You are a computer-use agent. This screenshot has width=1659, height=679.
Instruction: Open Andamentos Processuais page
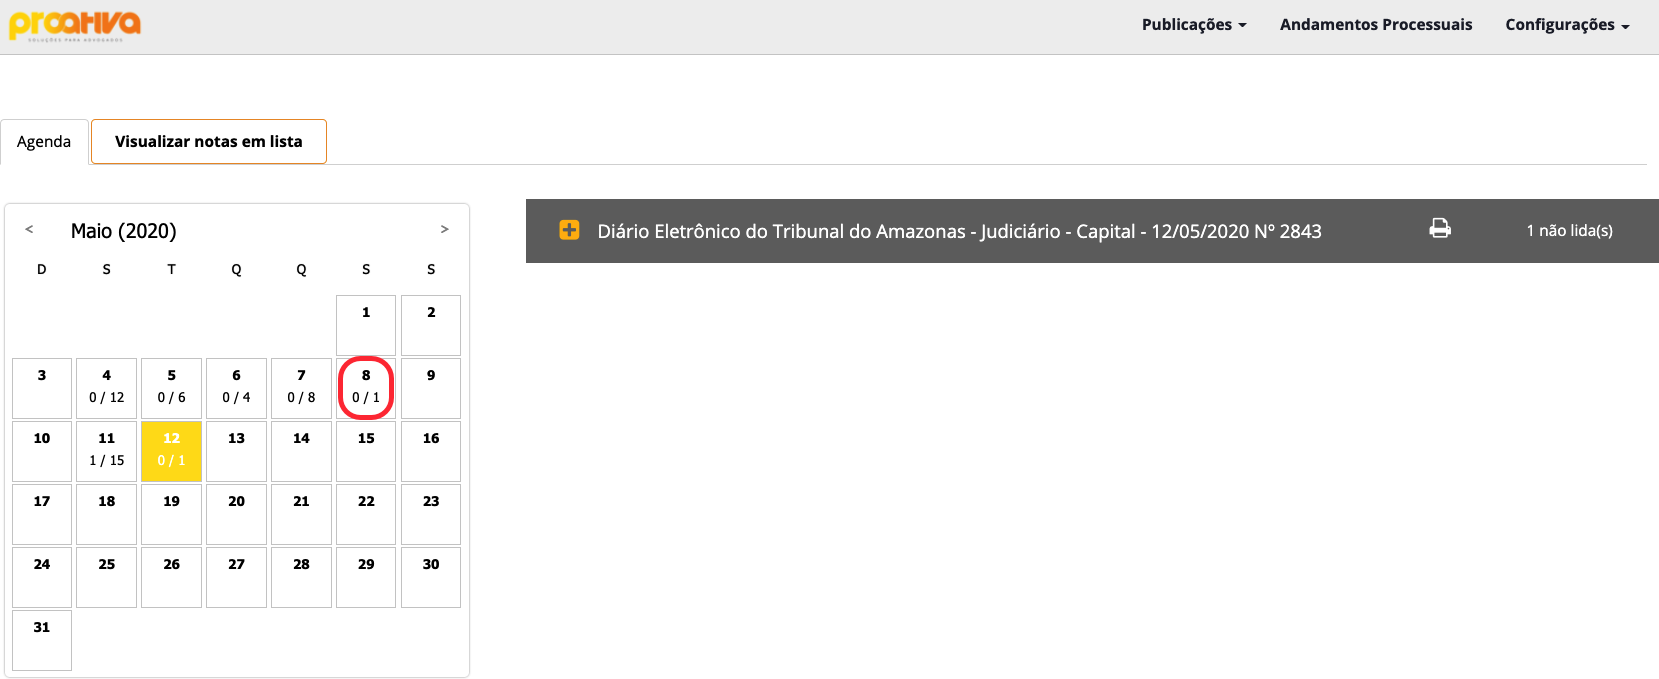[x=1376, y=25]
